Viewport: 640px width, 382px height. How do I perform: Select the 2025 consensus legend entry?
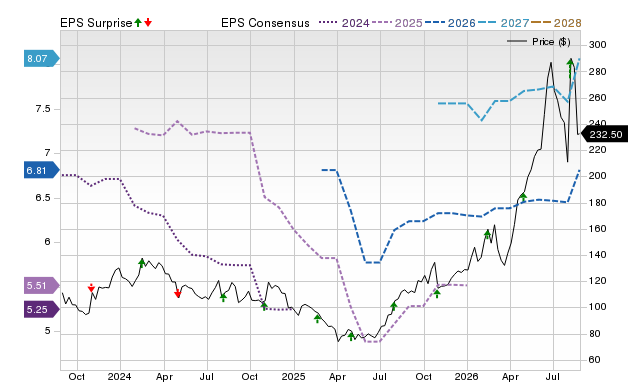tap(397, 23)
